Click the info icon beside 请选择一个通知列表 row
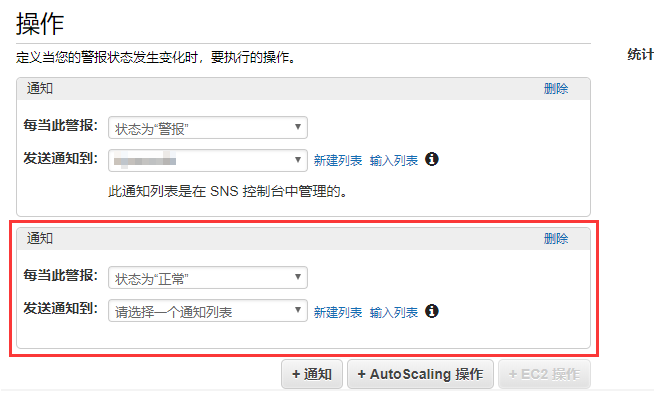 (x=433, y=312)
